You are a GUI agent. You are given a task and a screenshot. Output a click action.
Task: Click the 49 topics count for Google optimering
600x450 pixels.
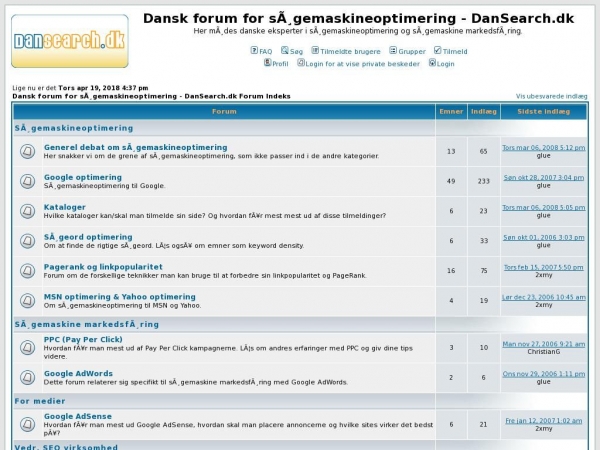click(451, 181)
